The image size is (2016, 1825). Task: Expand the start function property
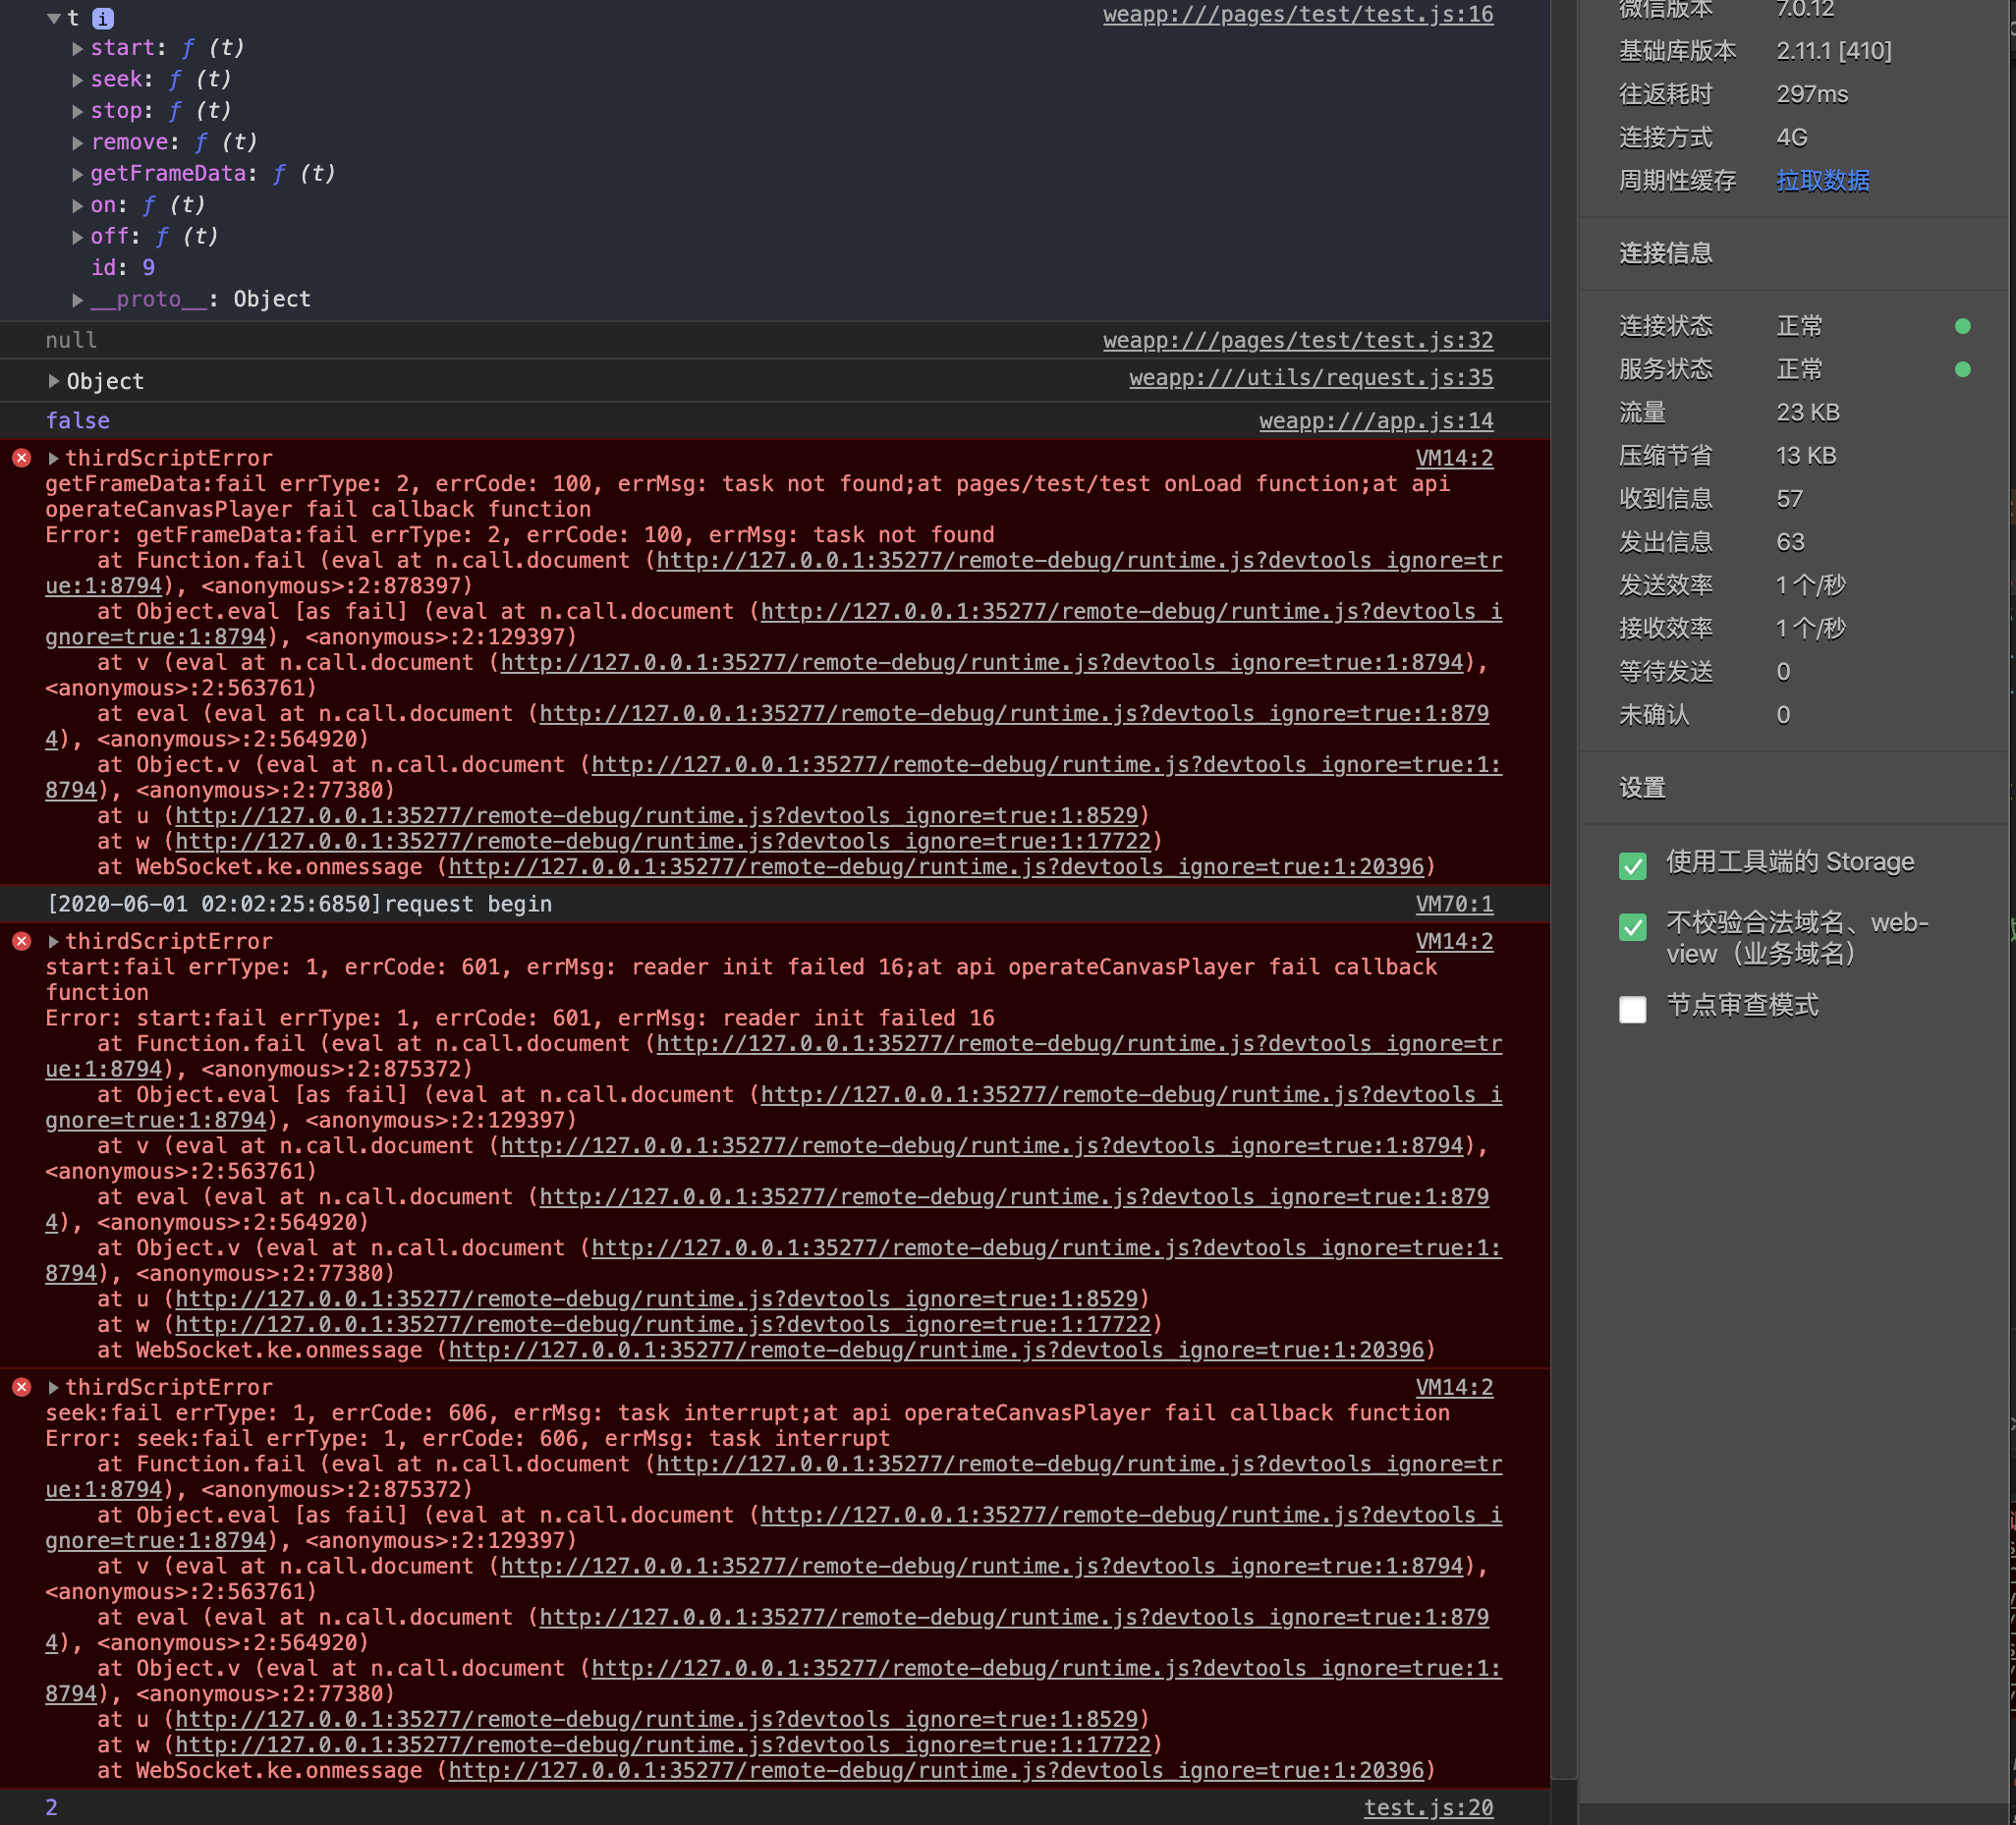pos(78,48)
